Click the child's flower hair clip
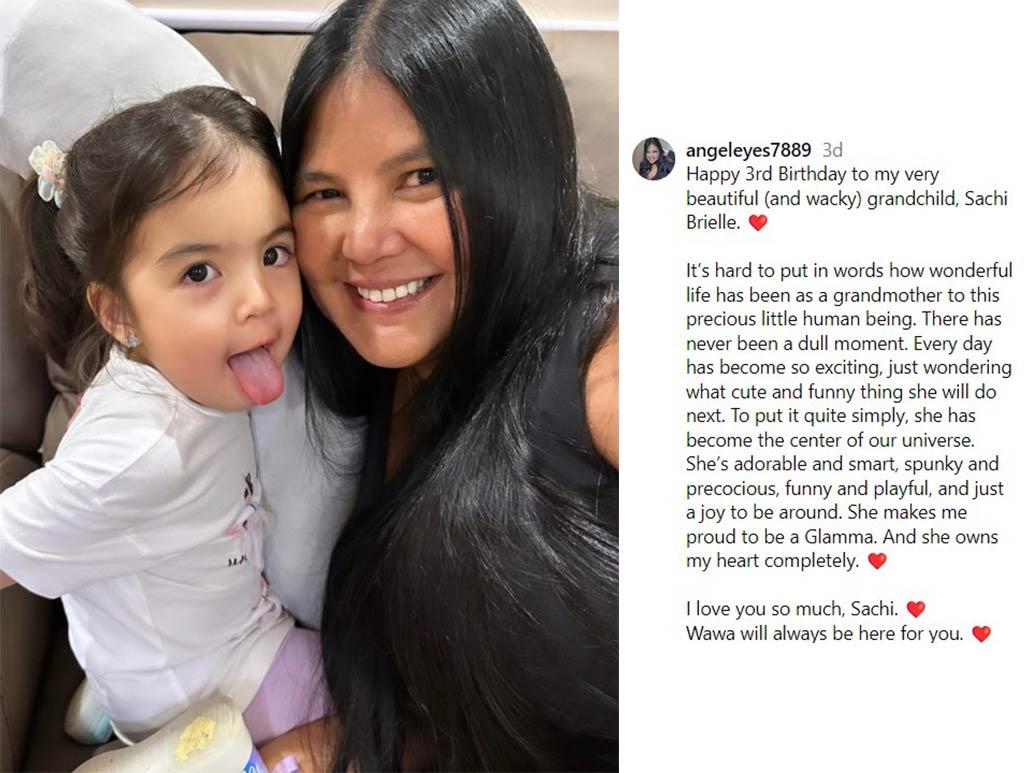This screenshot has height=773, width=1031. pyautogui.click(x=49, y=172)
